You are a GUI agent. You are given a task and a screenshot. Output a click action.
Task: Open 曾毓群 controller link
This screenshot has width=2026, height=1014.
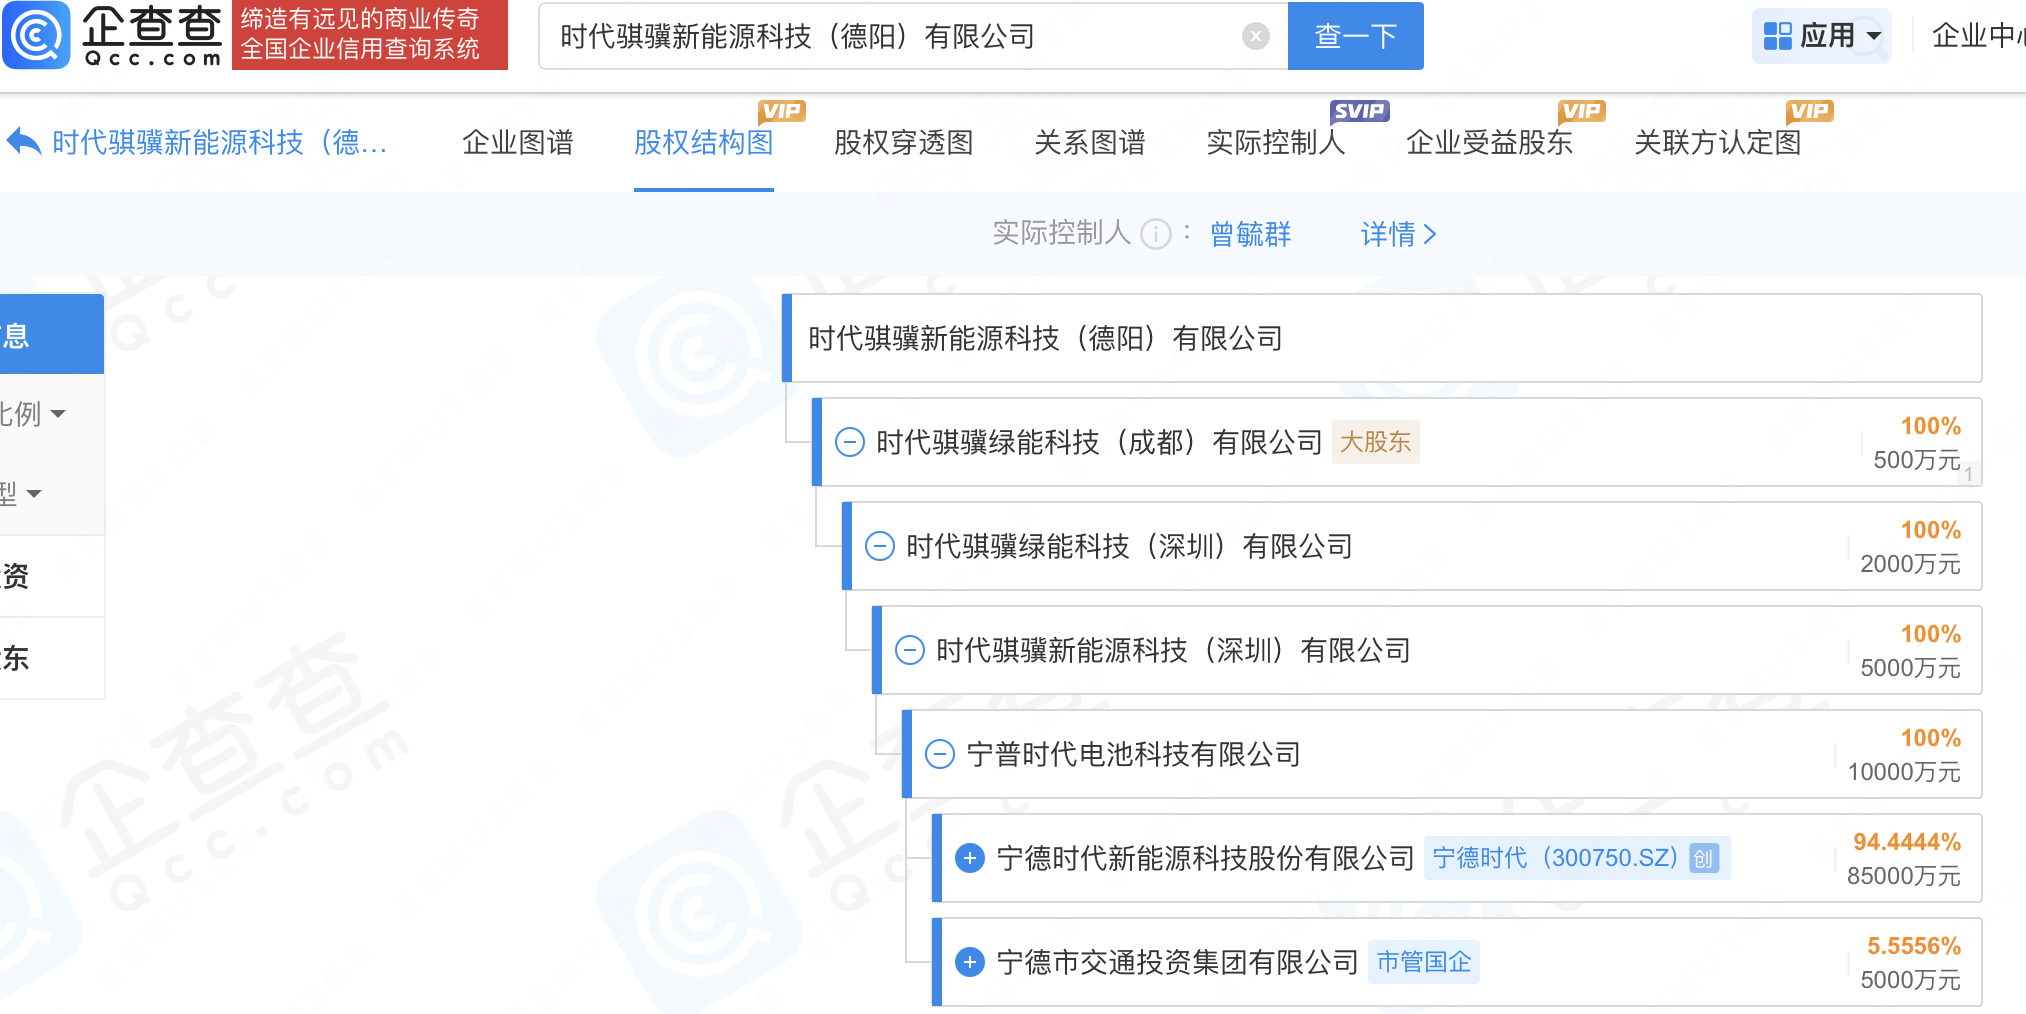pos(1250,234)
